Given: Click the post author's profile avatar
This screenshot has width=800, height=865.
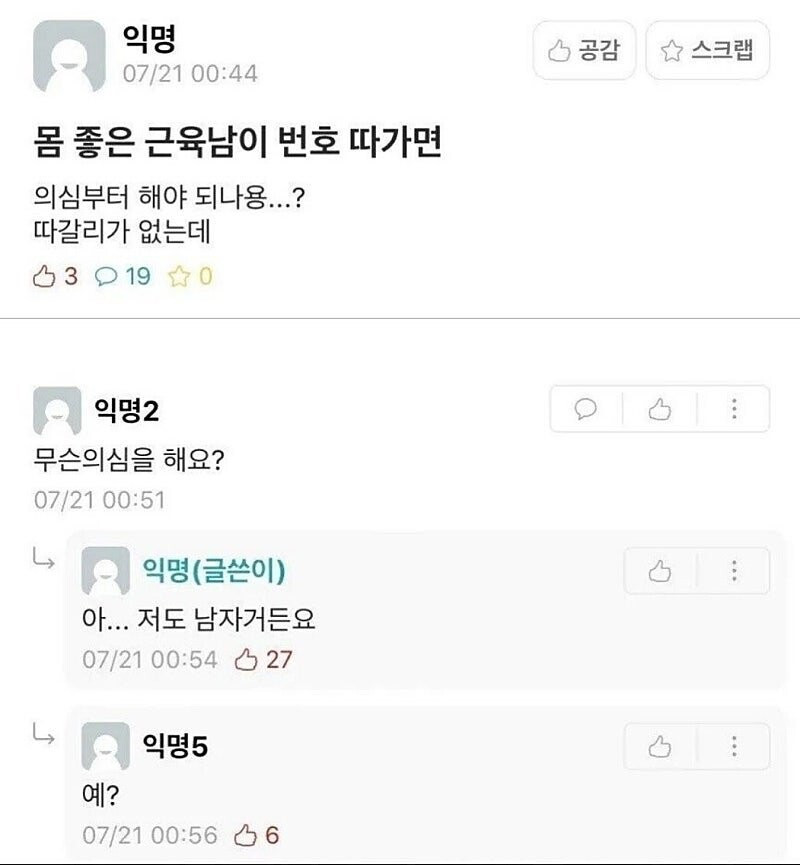Looking at the screenshot, I should click(69, 56).
